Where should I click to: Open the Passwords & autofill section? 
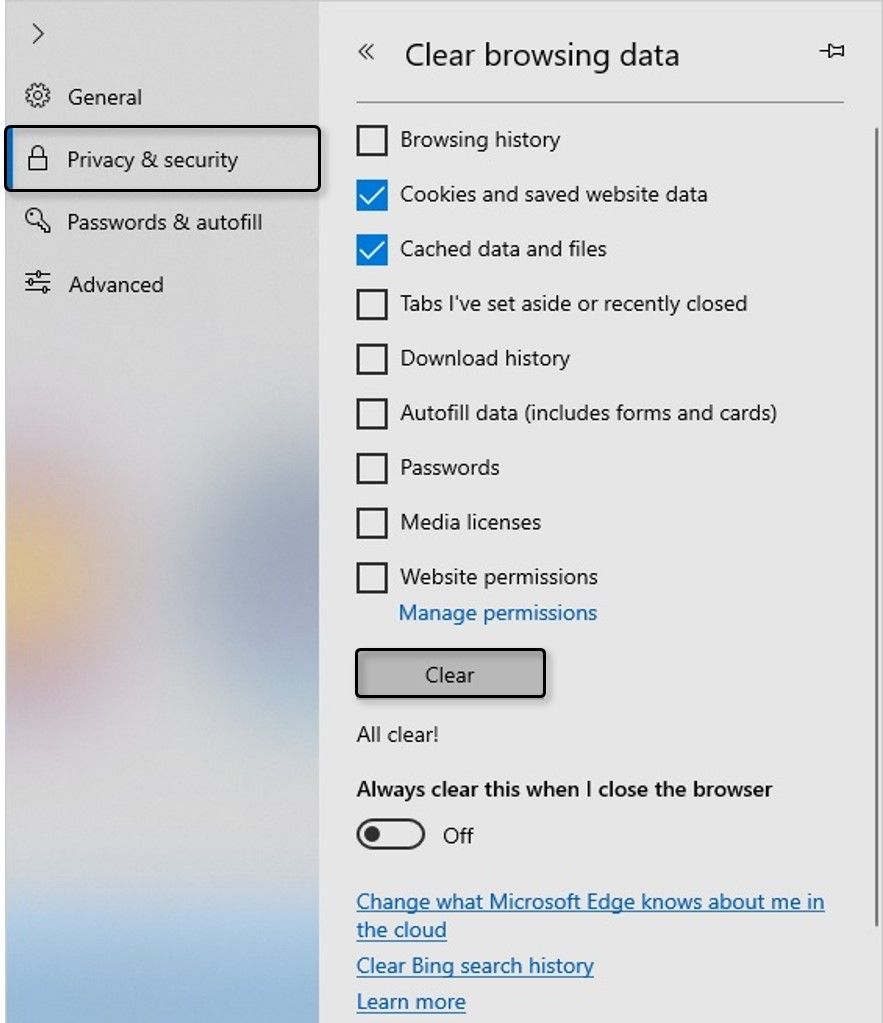(163, 222)
